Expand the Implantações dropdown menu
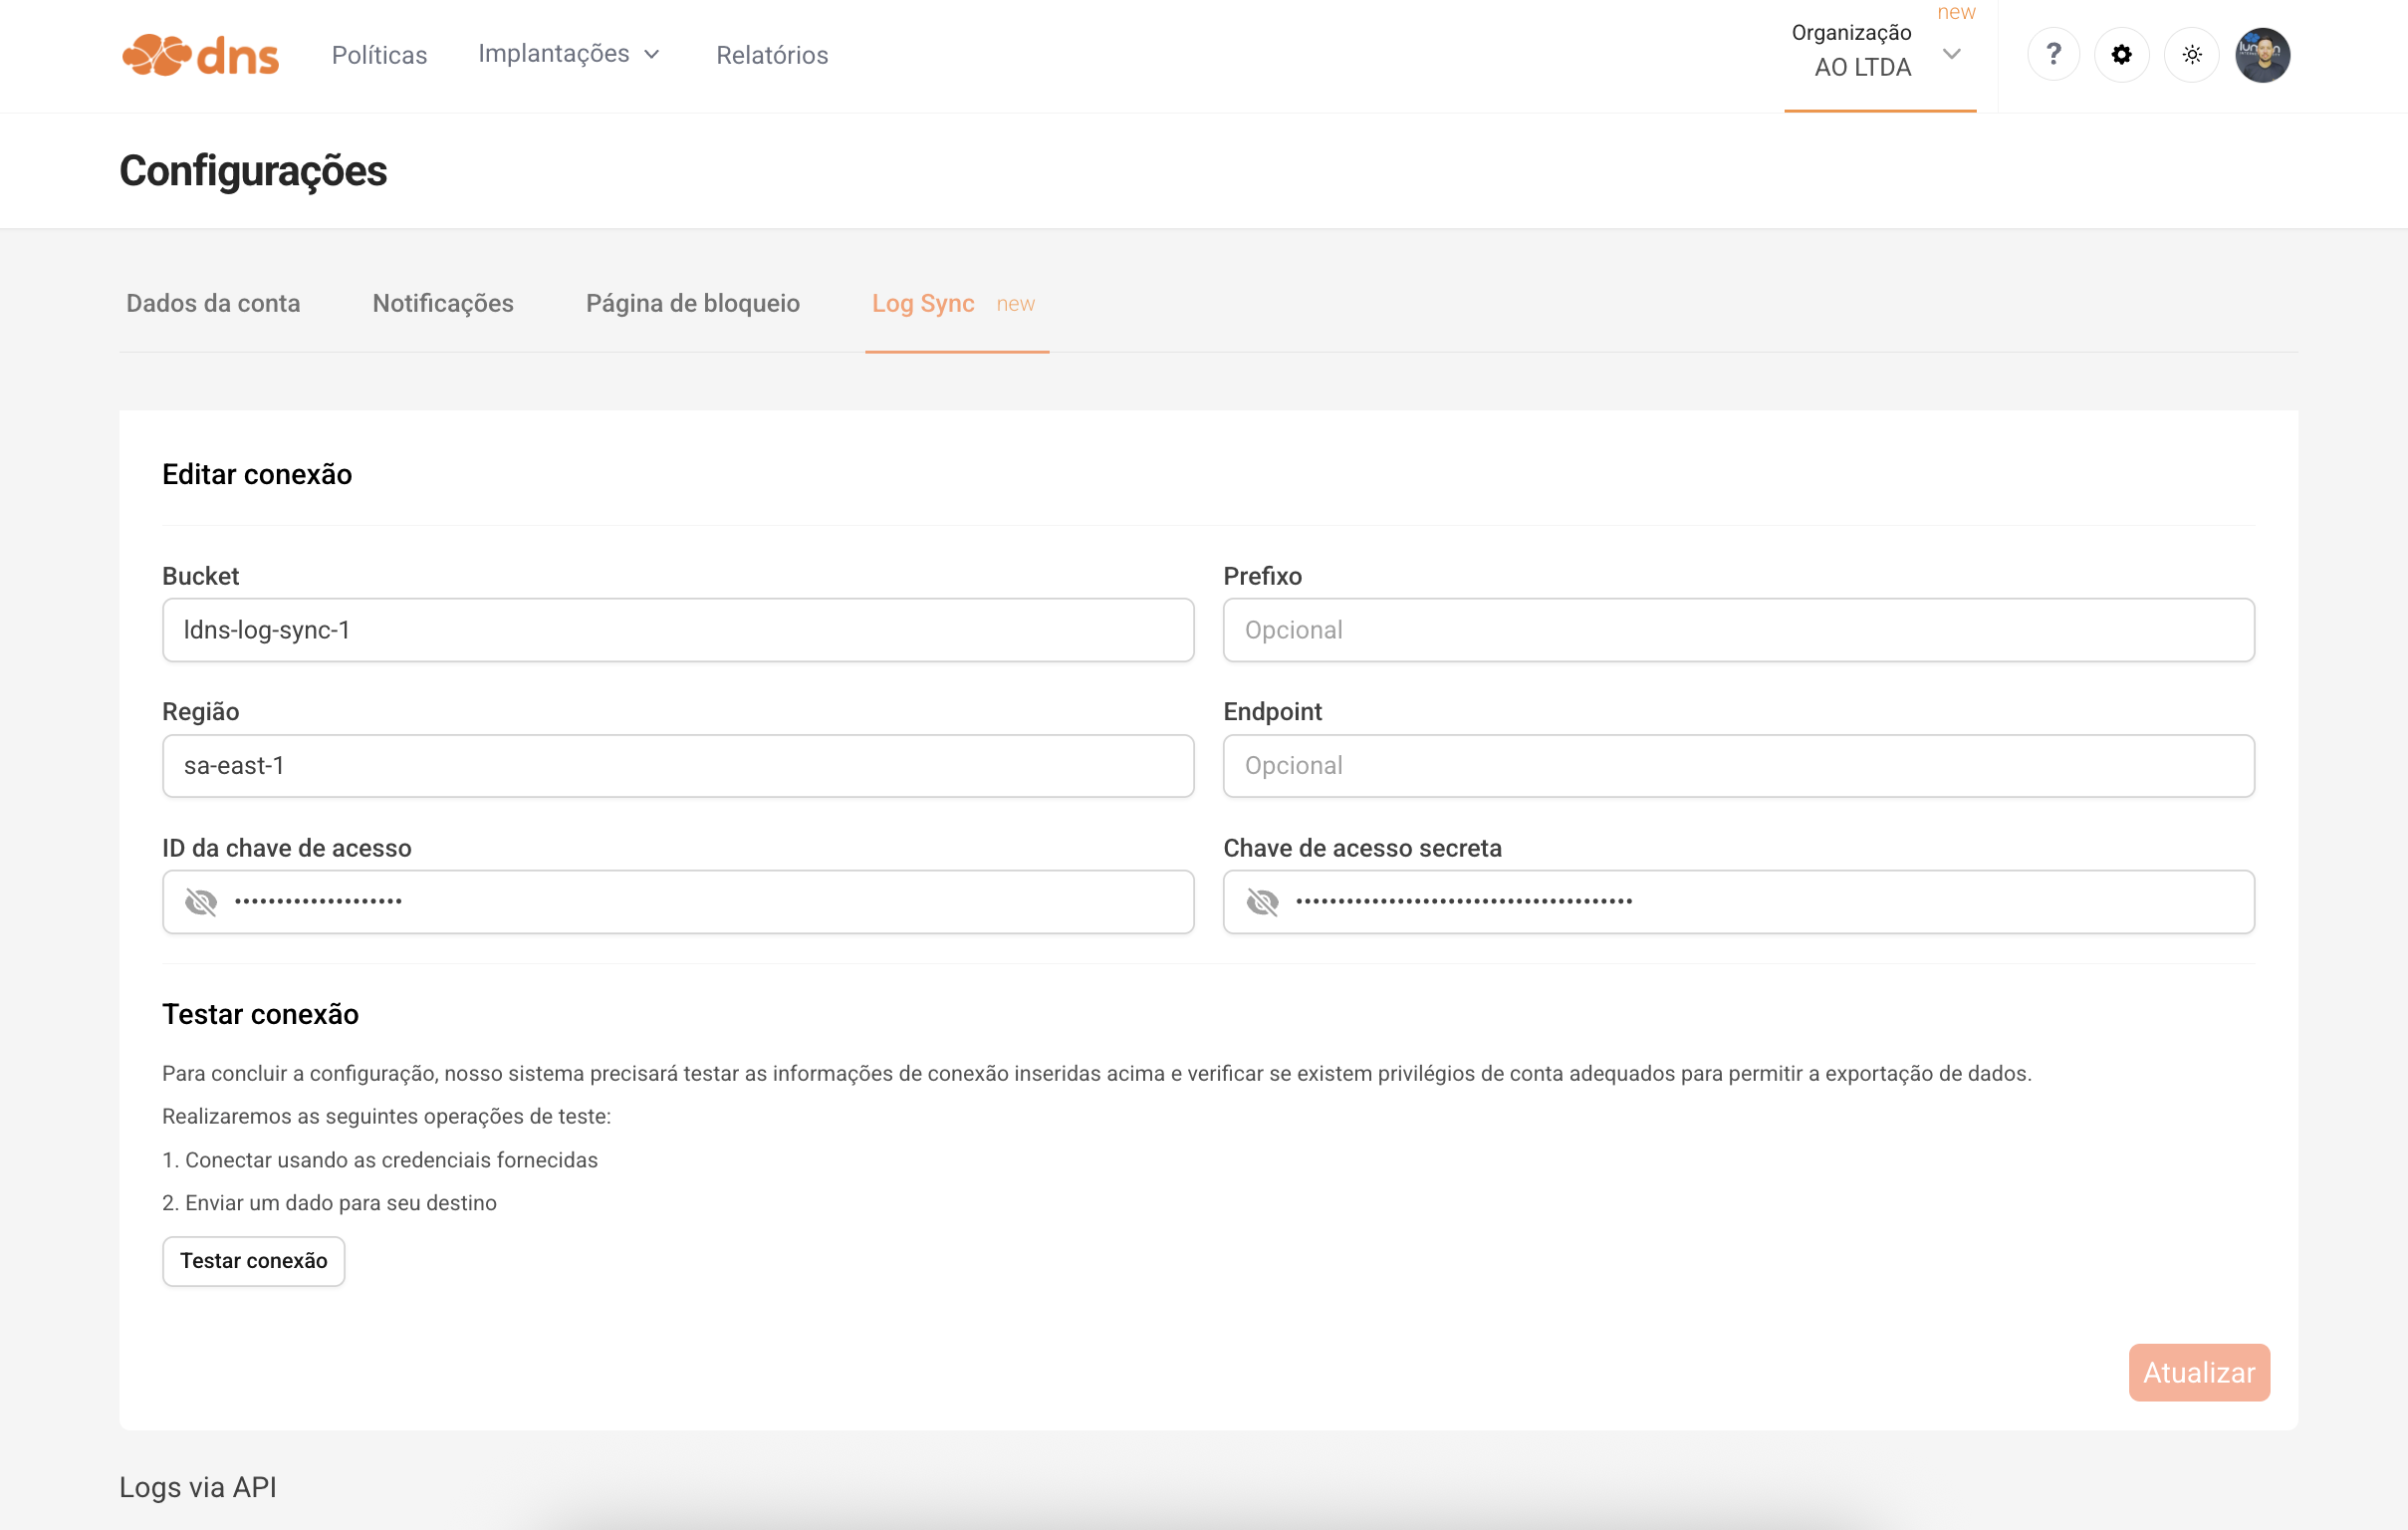Viewport: 2408px width, 1530px height. tap(568, 54)
